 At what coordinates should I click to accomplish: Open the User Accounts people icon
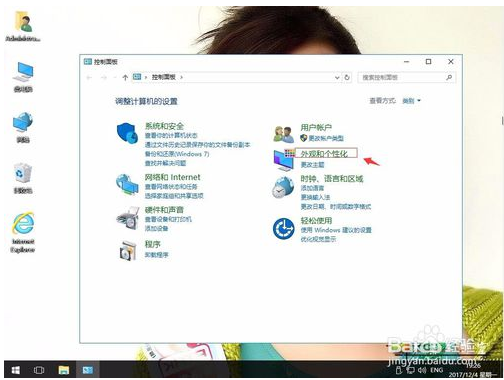(283, 134)
